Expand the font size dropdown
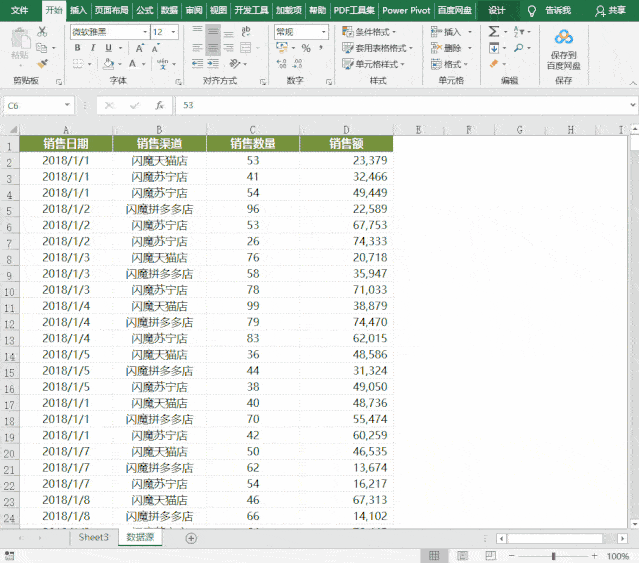 pos(174,32)
